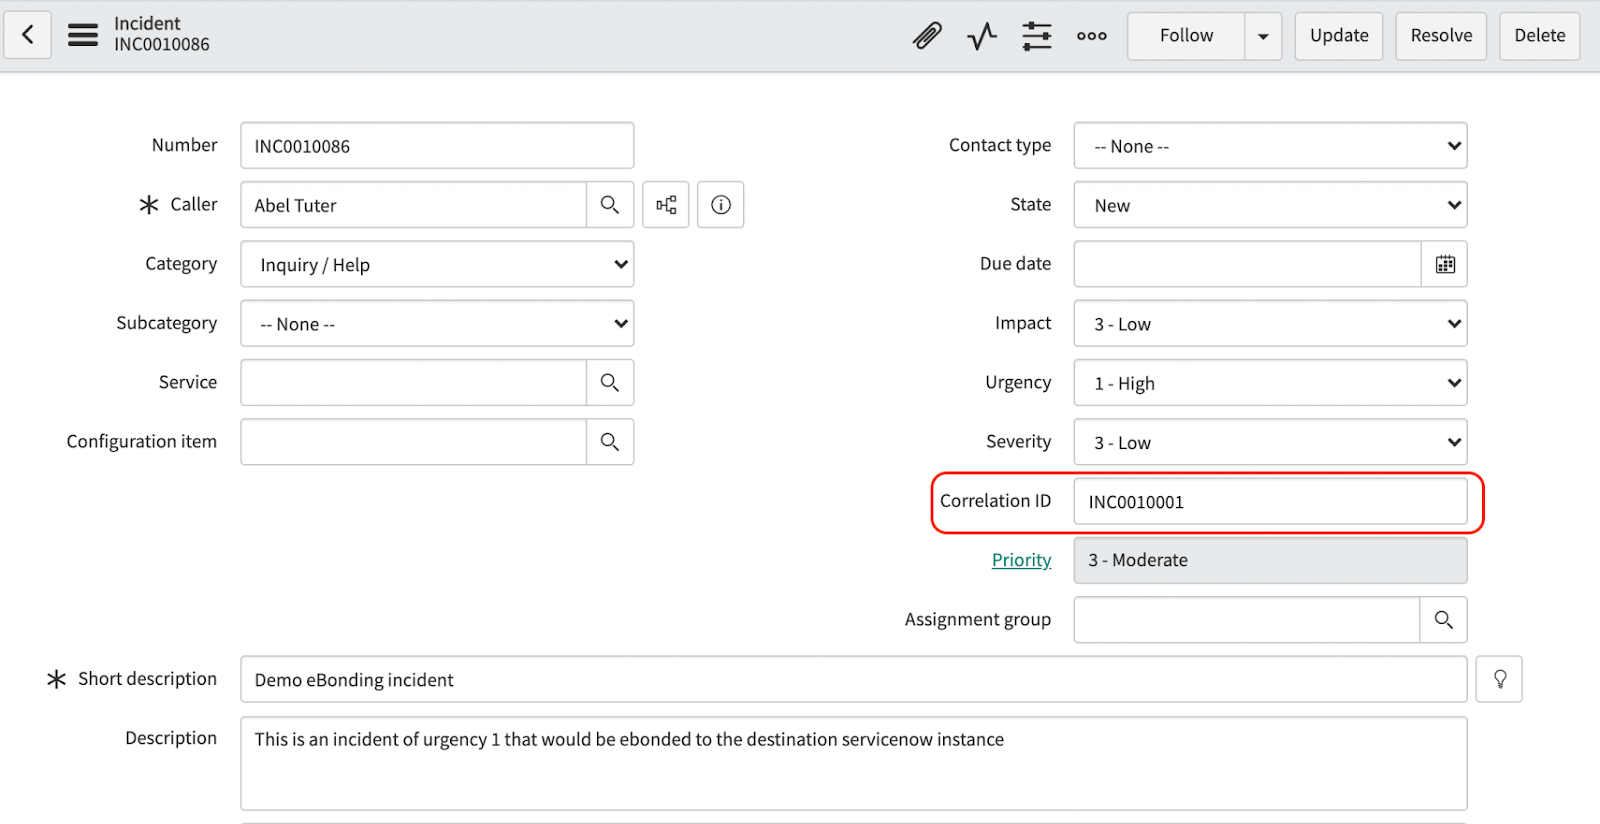Edit the Caller field containing Abel Tuter
The width and height of the screenshot is (1600, 824).
pos(414,205)
